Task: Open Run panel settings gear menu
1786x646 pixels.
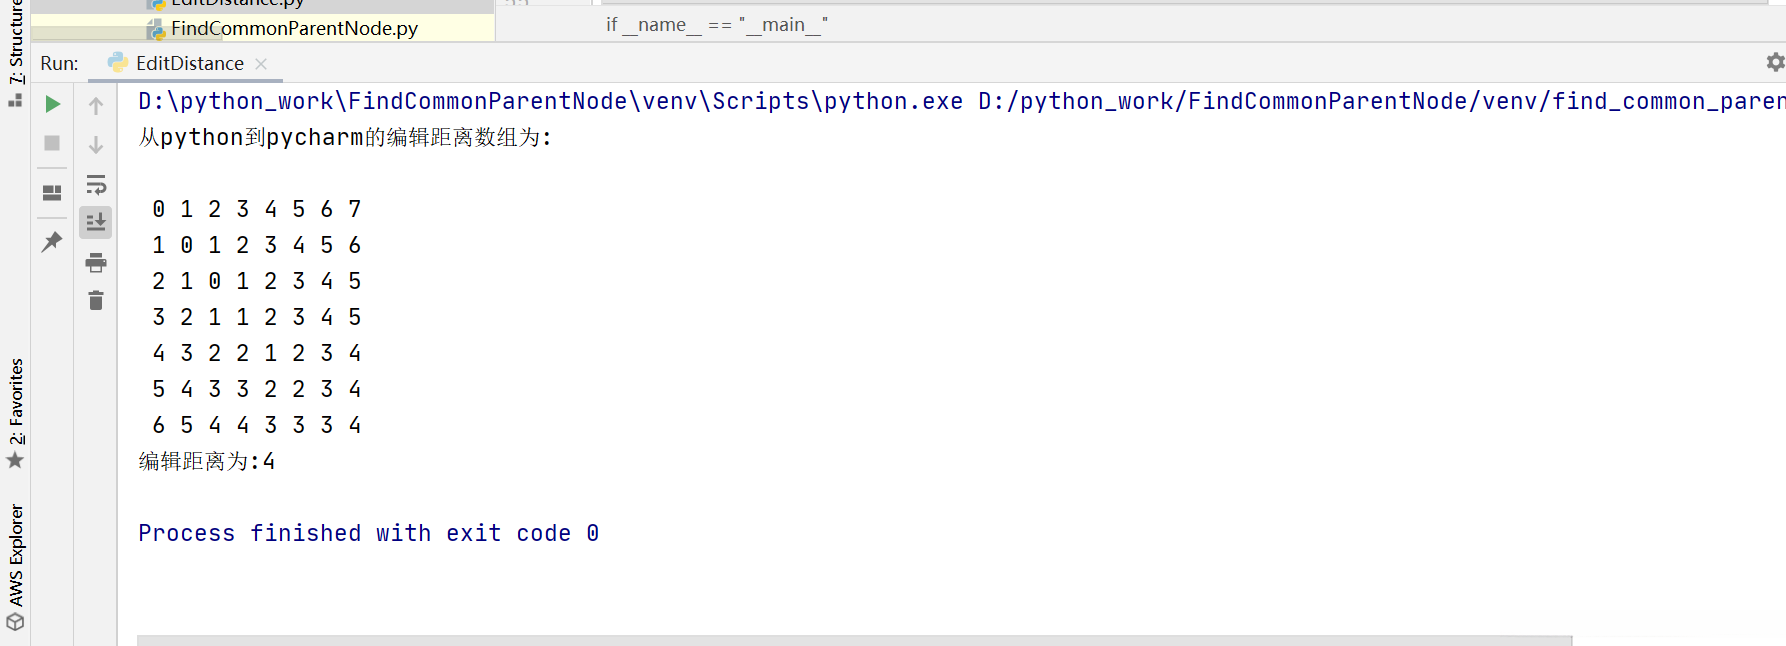Action: 1775,63
